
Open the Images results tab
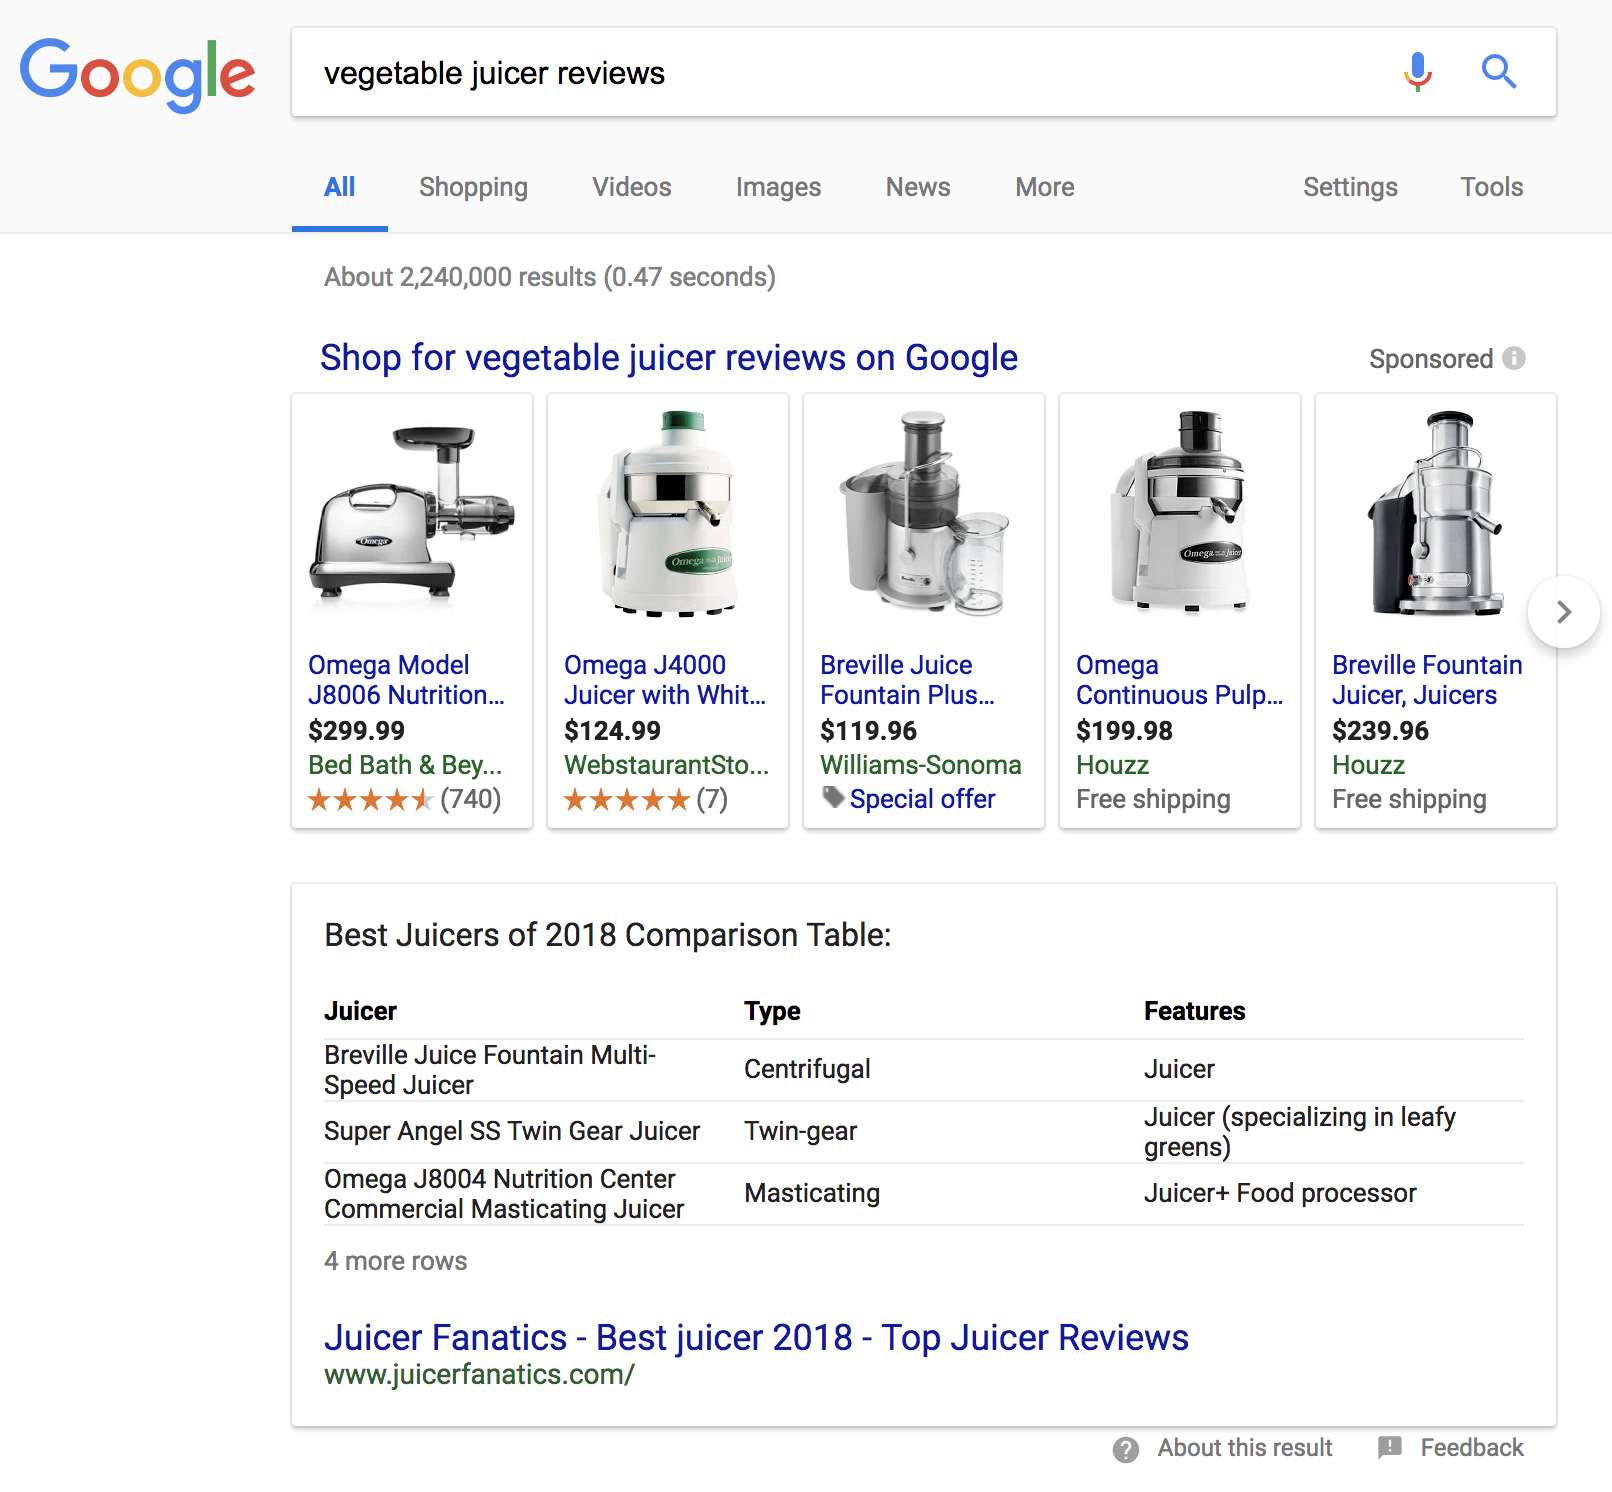(778, 187)
